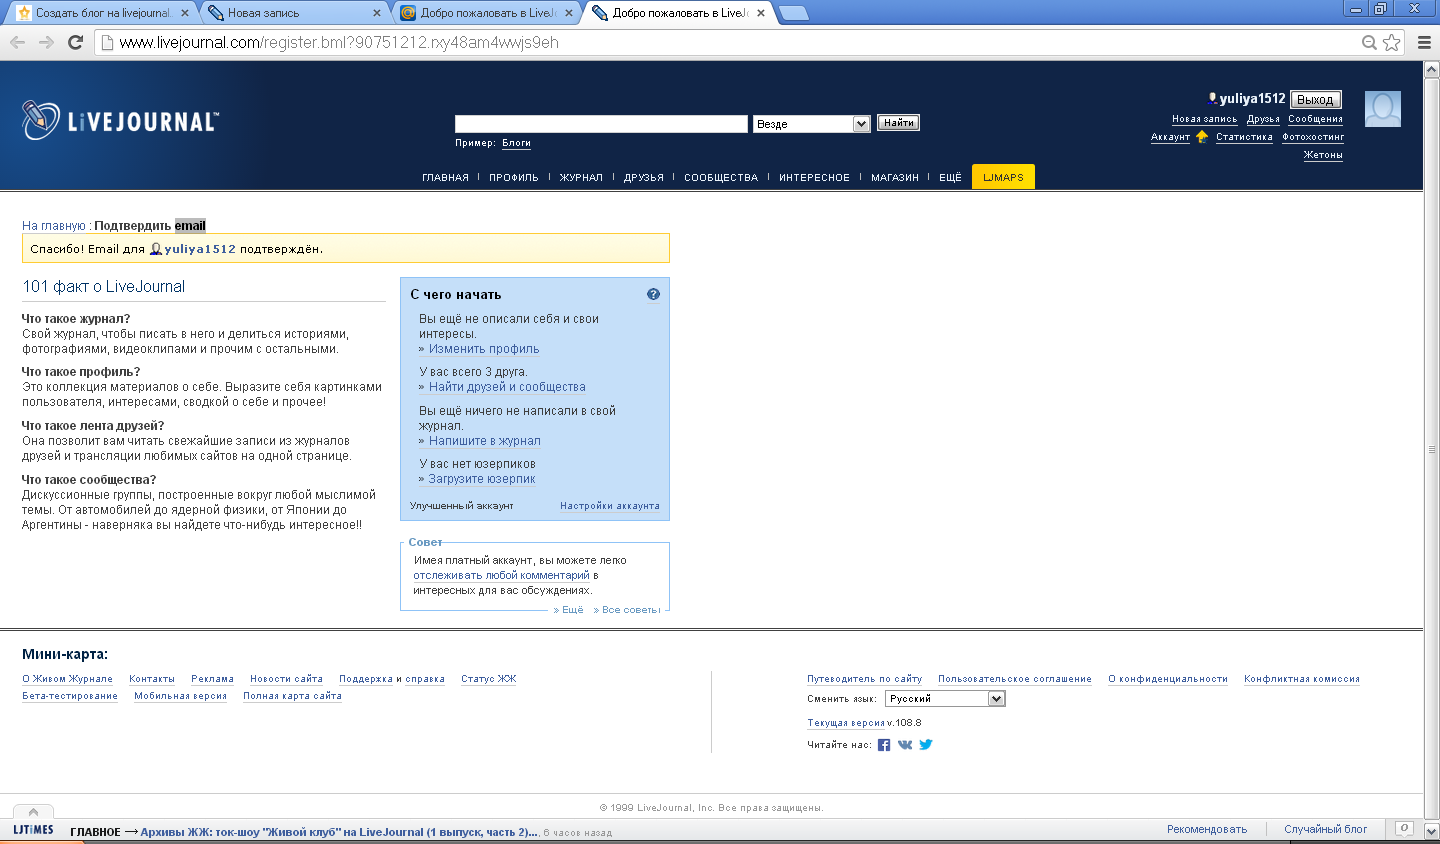Image resolution: width=1440 pixels, height=844 pixels.
Task: Open the LJTimes «Архивы ЖЖ» news headline
Action: (339, 832)
